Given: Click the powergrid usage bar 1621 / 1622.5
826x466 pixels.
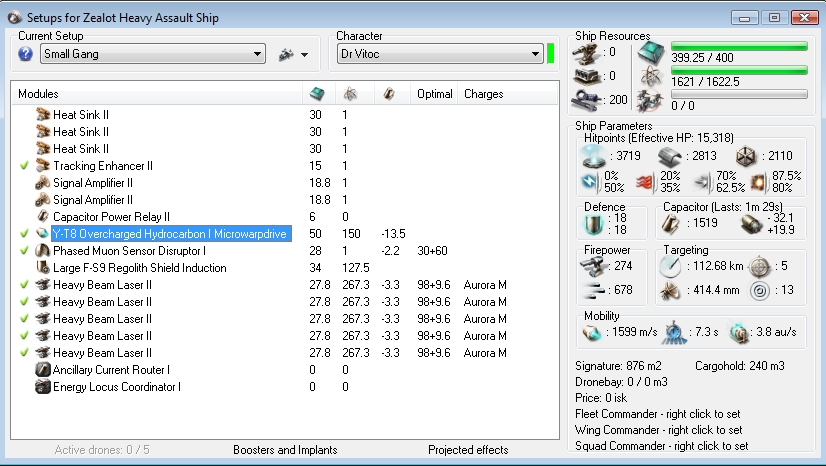Looking at the screenshot, I should [739, 70].
